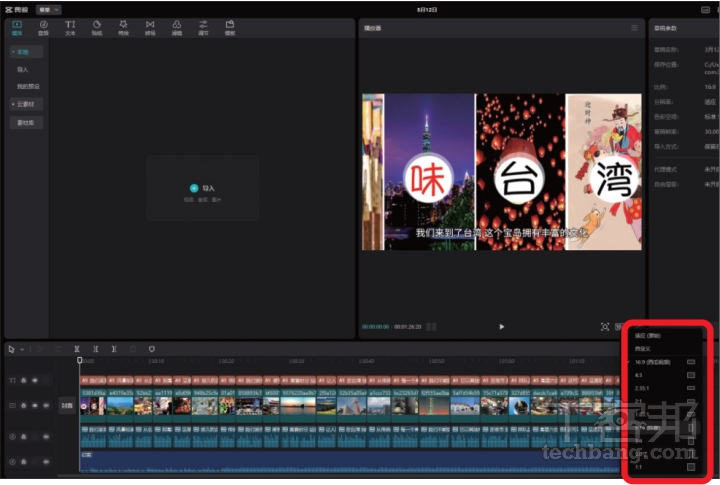Select 我的预设 in the left sidebar
Image resolution: width=720 pixels, height=485 pixels.
coord(28,86)
